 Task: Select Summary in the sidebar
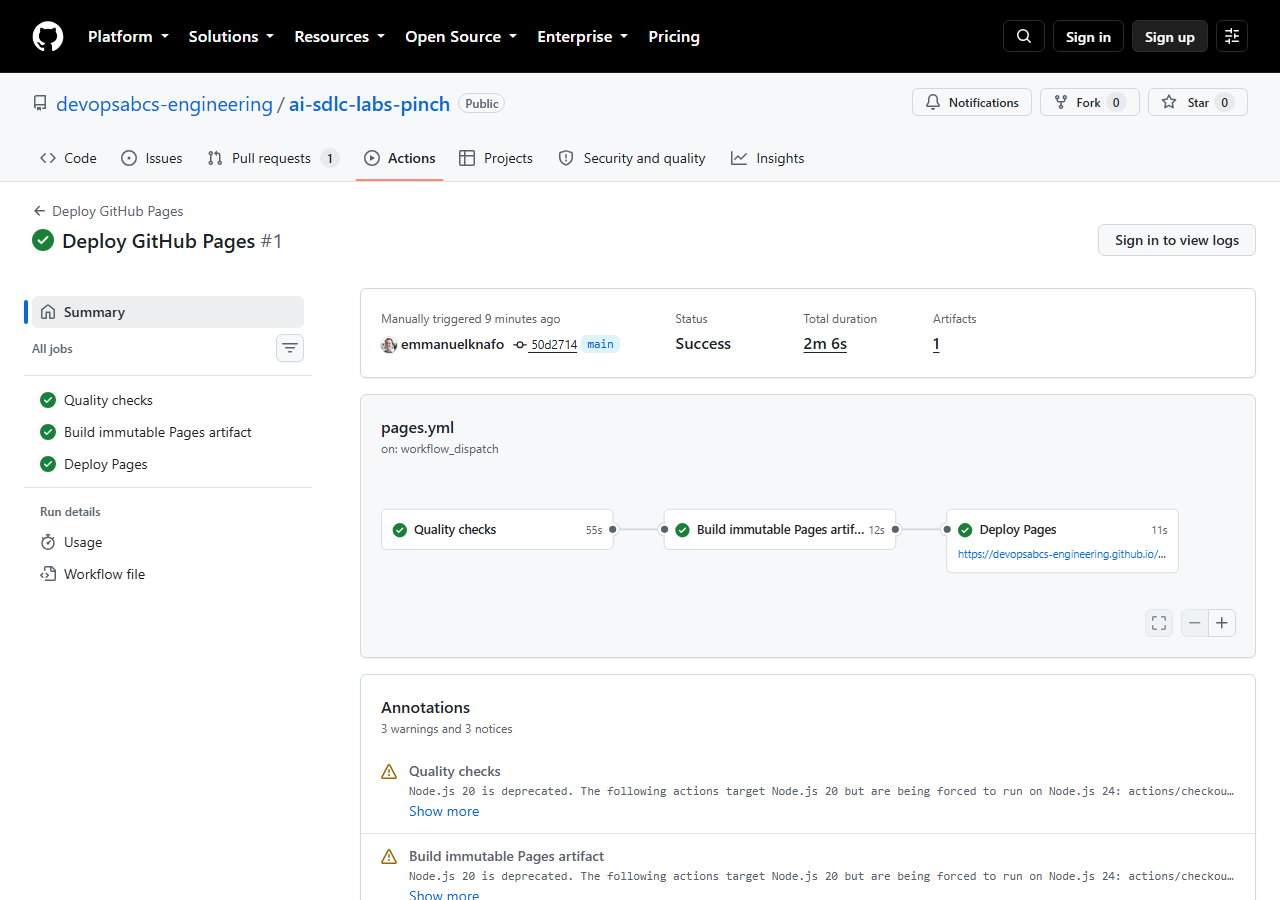coord(168,312)
